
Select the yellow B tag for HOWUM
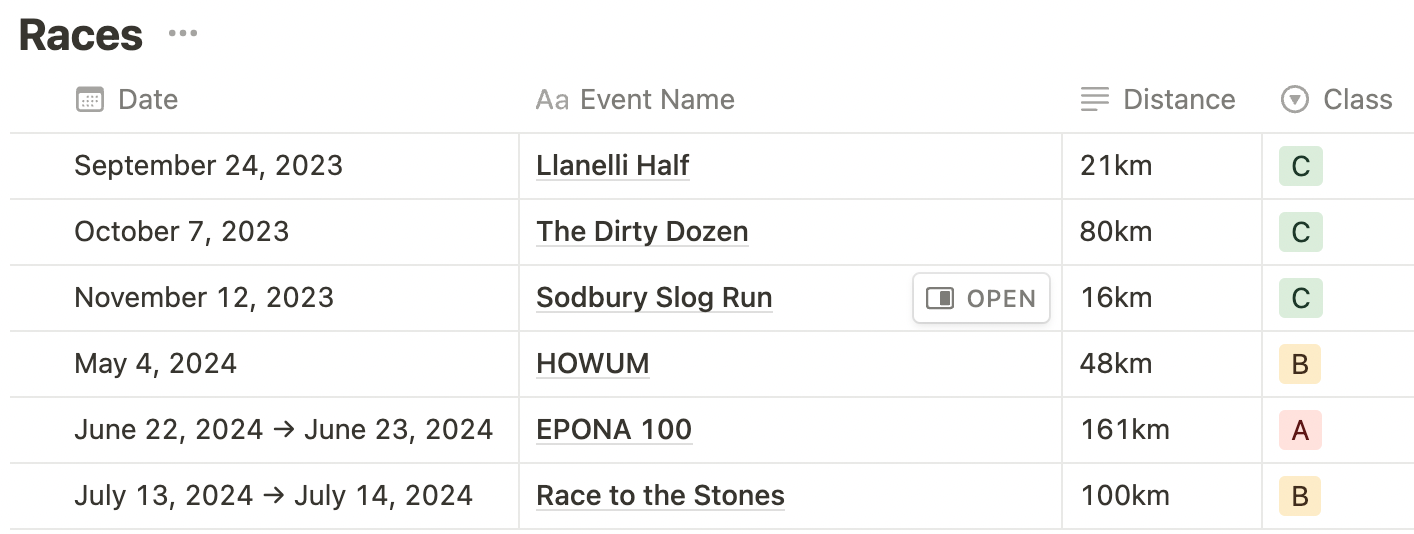(x=1300, y=364)
